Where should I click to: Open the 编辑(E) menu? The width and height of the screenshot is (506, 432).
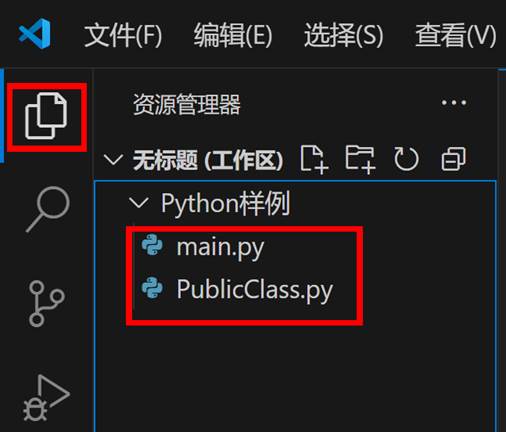click(x=233, y=35)
